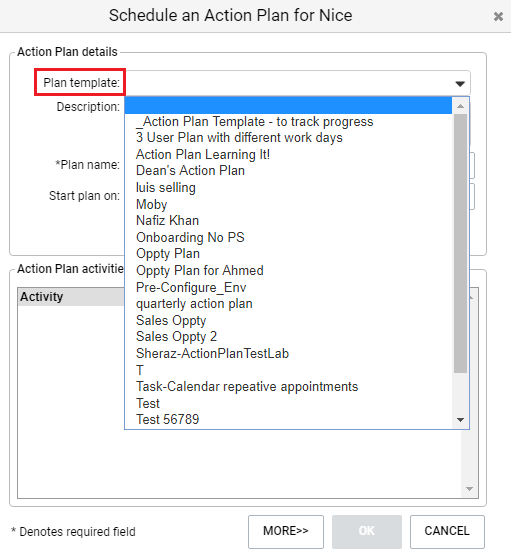Image resolution: width=511 pixels, height=554 pixels.
Task: Click the MORE>> button
Action: (286, 531)
